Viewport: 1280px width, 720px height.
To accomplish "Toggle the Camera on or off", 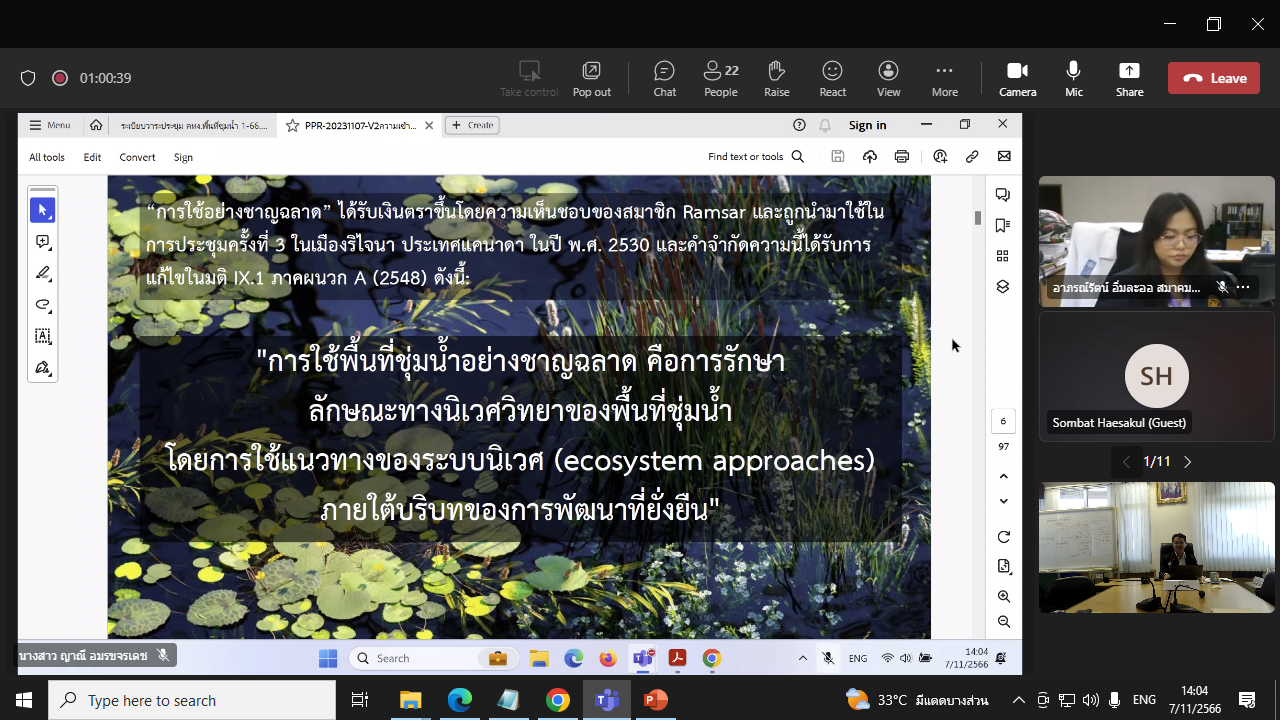I will coord(1017,78).
